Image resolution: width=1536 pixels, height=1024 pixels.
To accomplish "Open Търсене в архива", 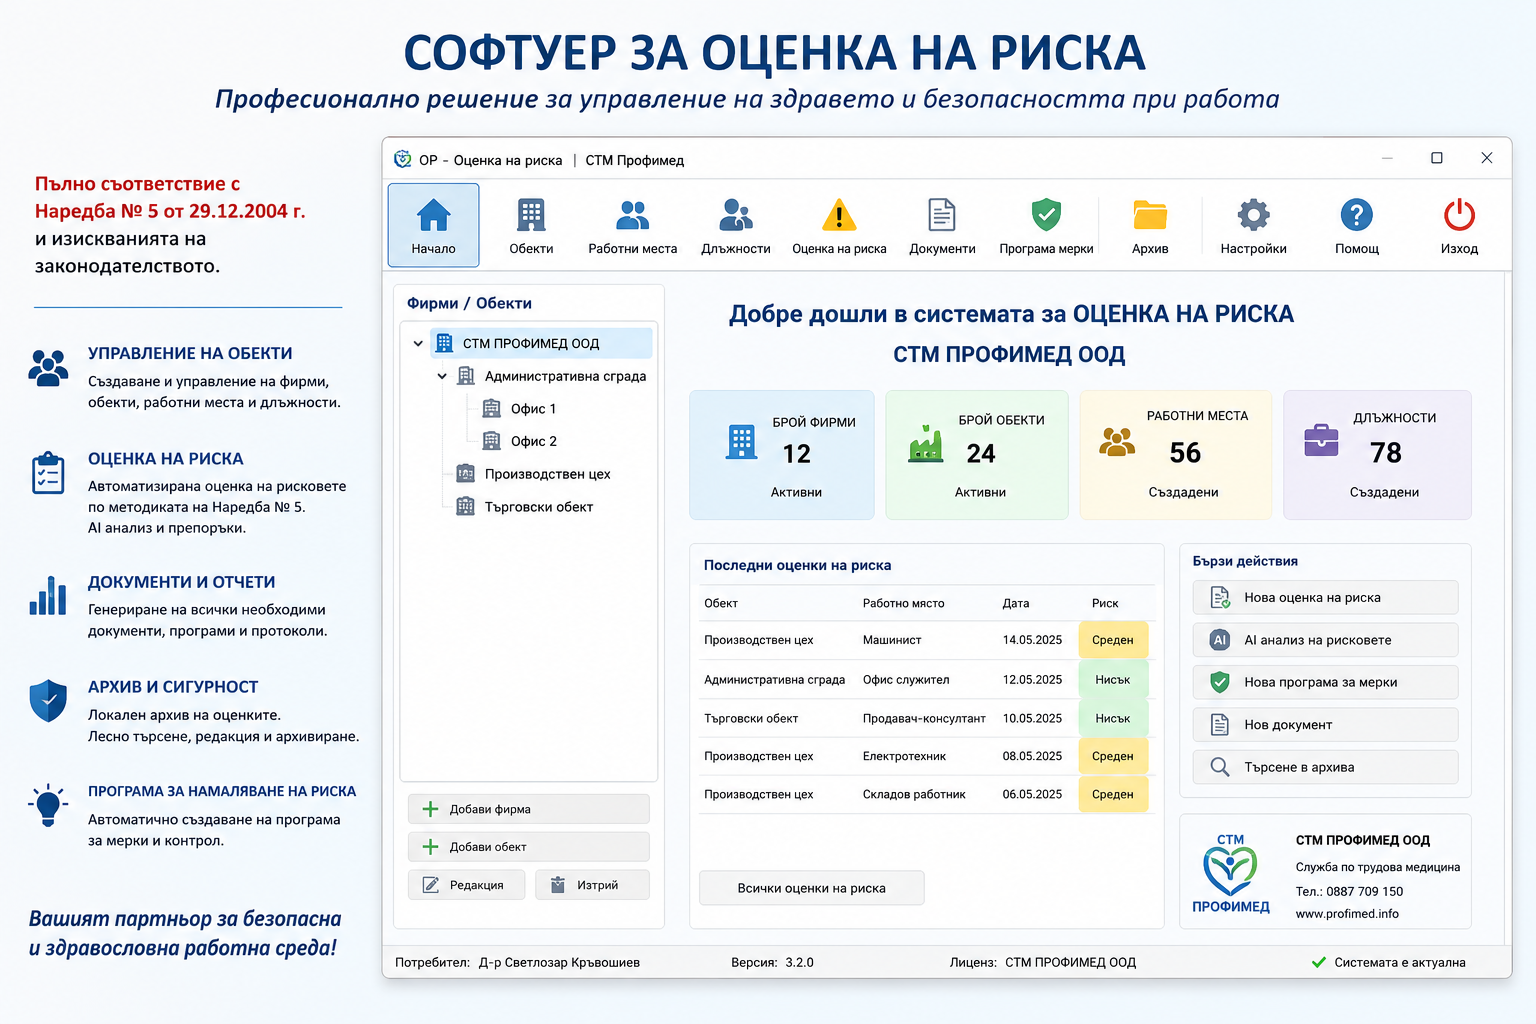I will 1325,767.
